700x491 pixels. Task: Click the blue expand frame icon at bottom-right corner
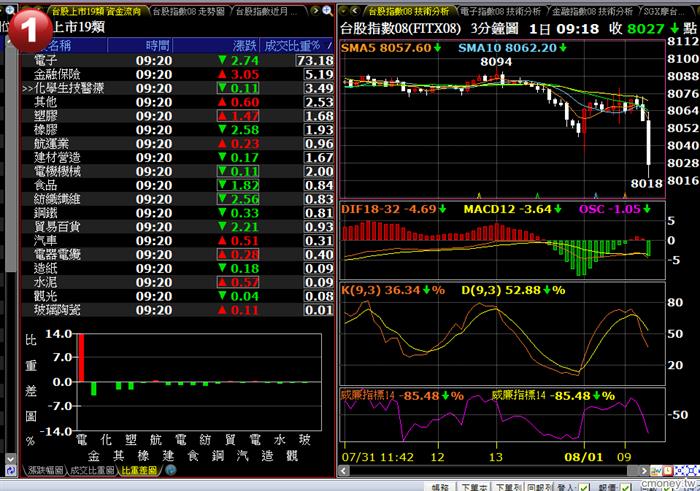point(693,470)
